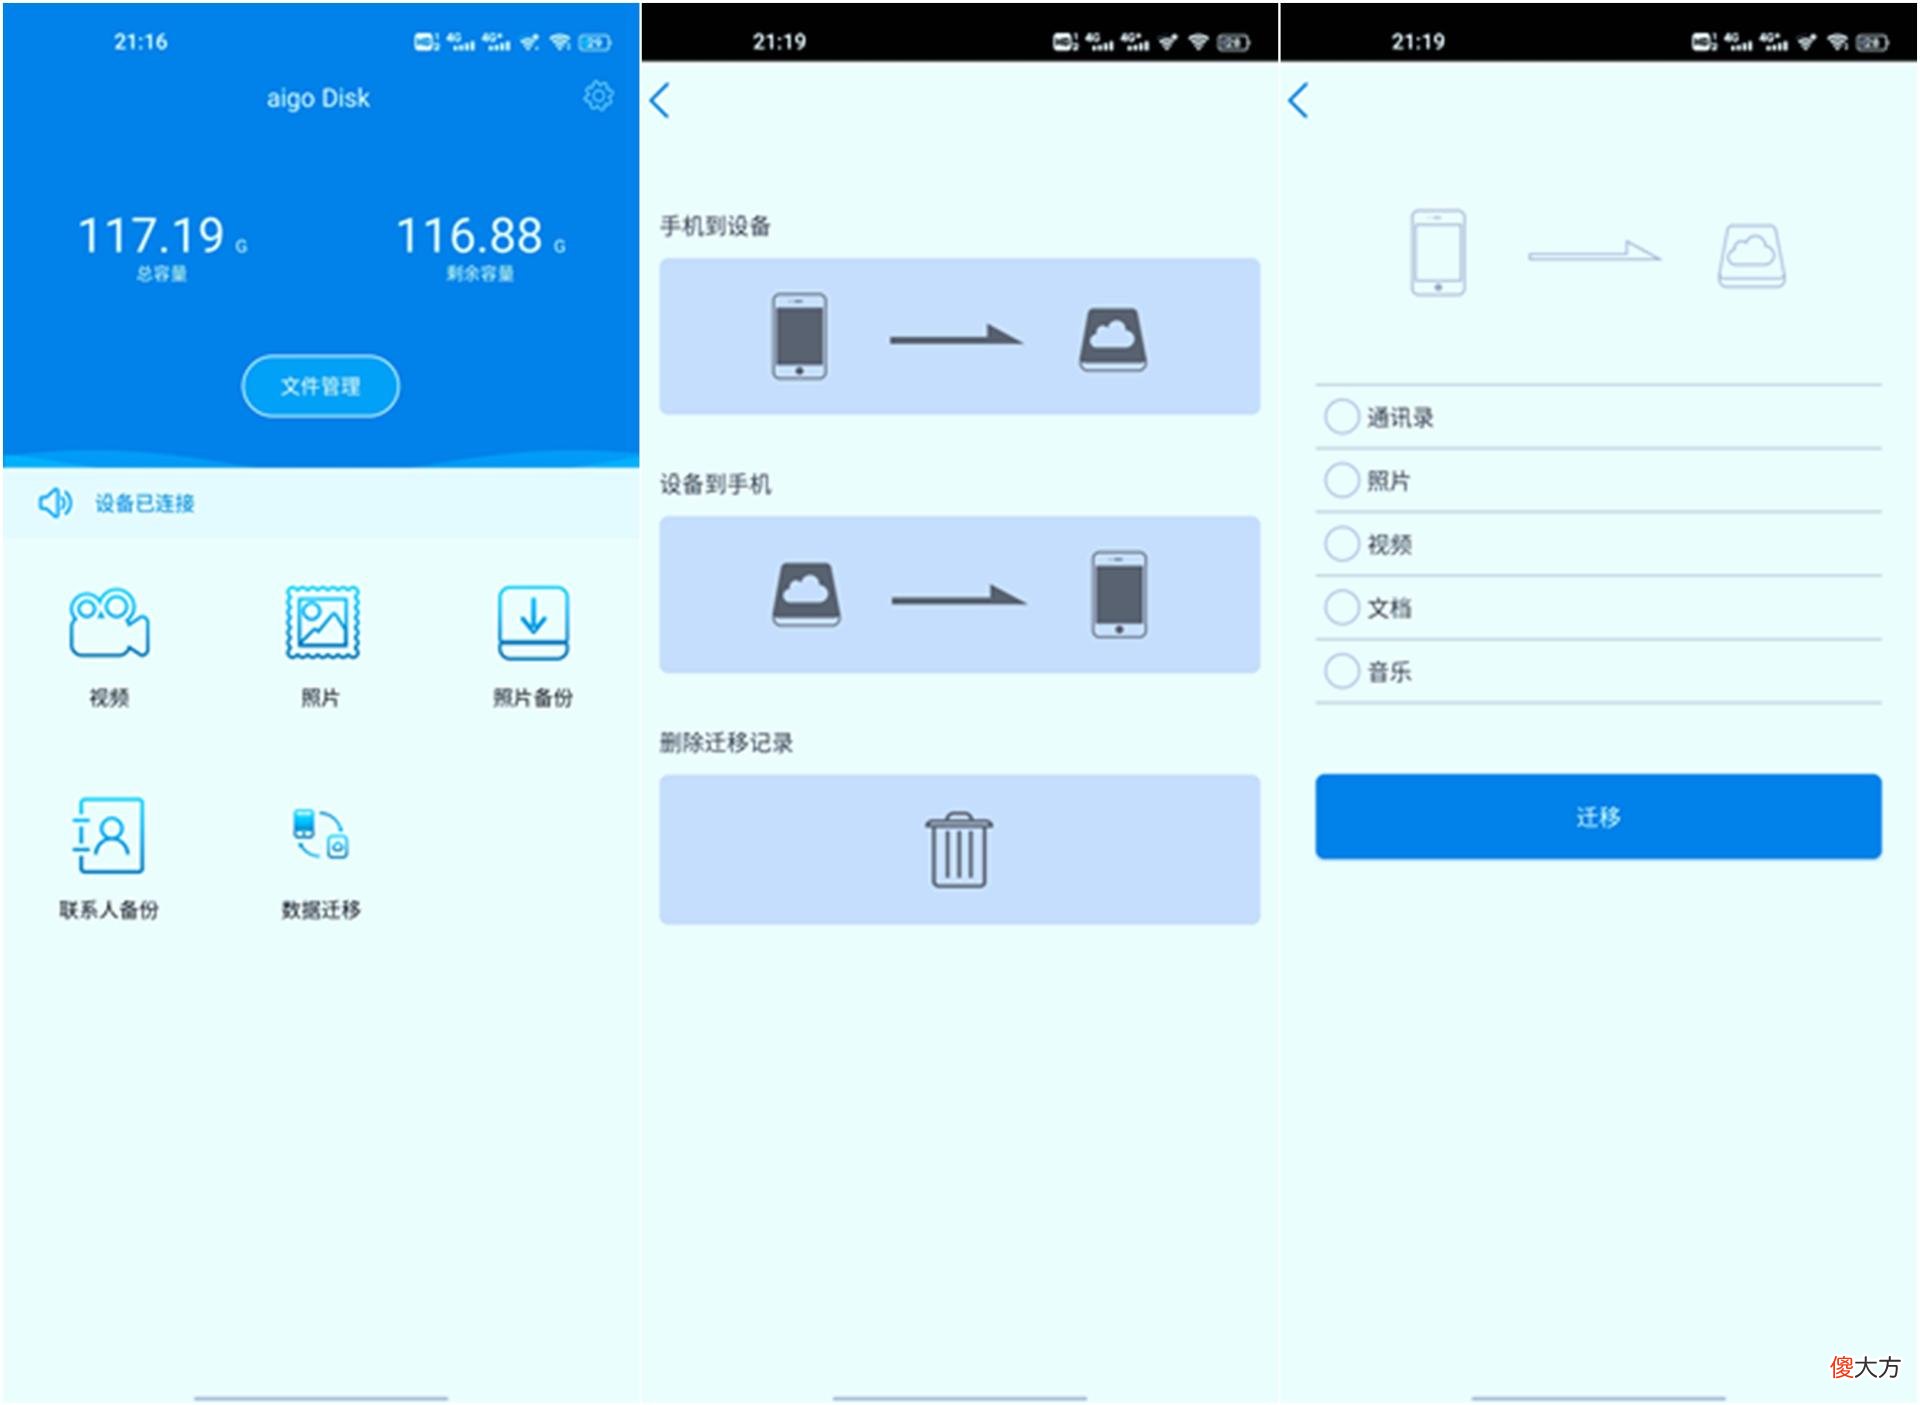This screenshot has width=1920, height=1405.
Task: Tap the 21:16 clock in status bar
Action: click(x=140, y=42)
